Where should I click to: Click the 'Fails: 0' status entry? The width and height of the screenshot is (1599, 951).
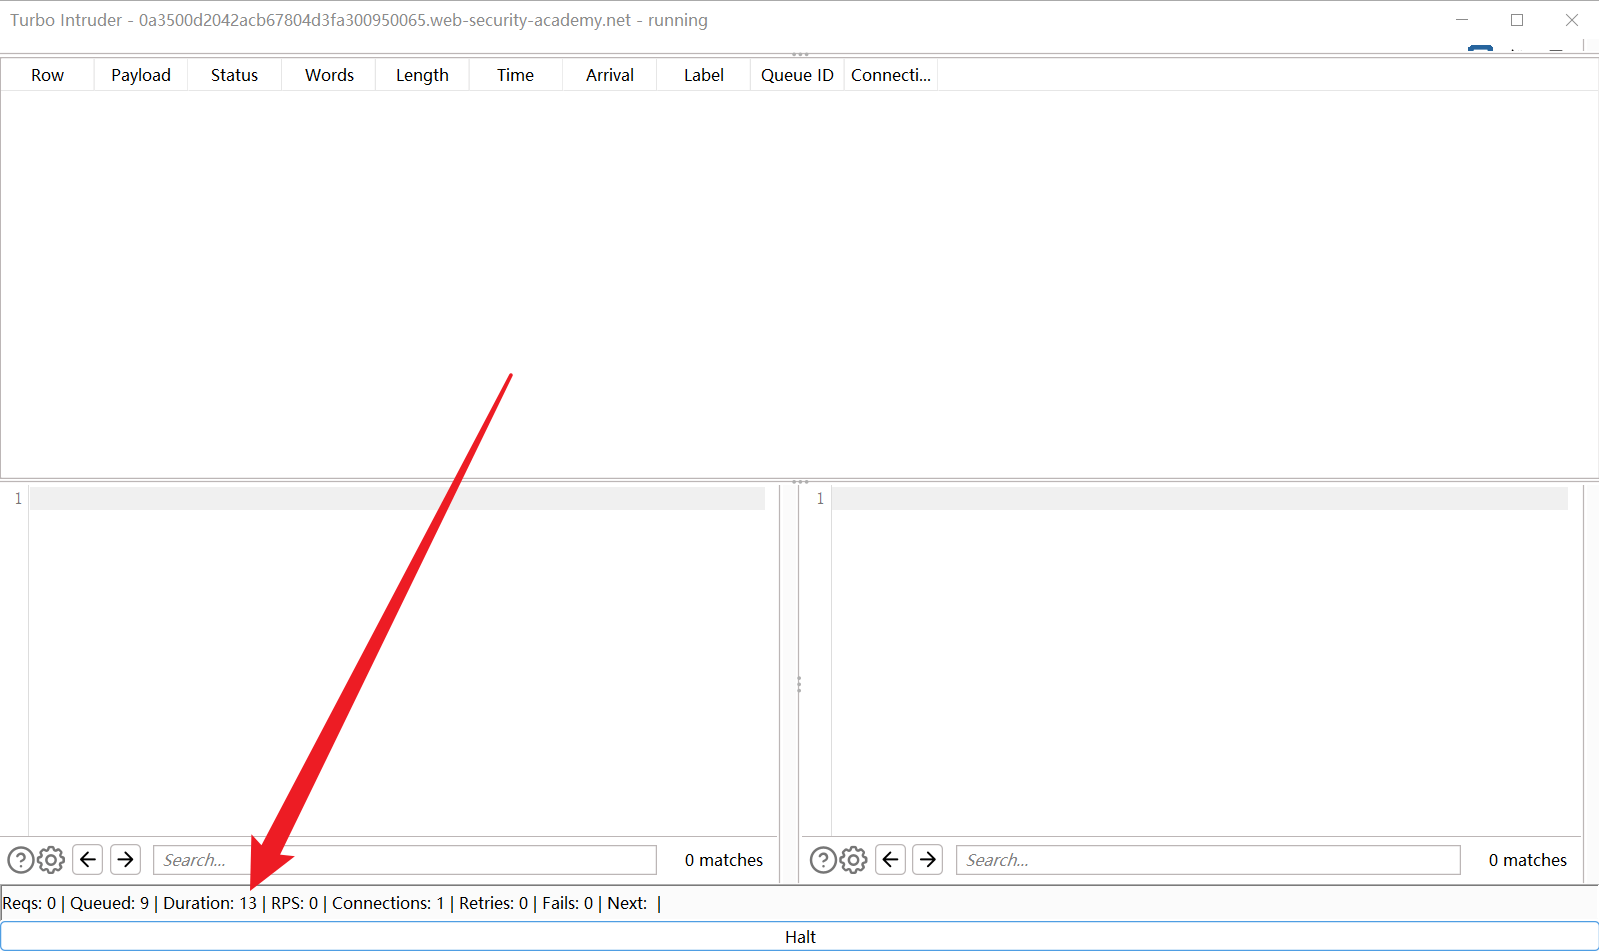pyautogui.click(x=568, y=903)
